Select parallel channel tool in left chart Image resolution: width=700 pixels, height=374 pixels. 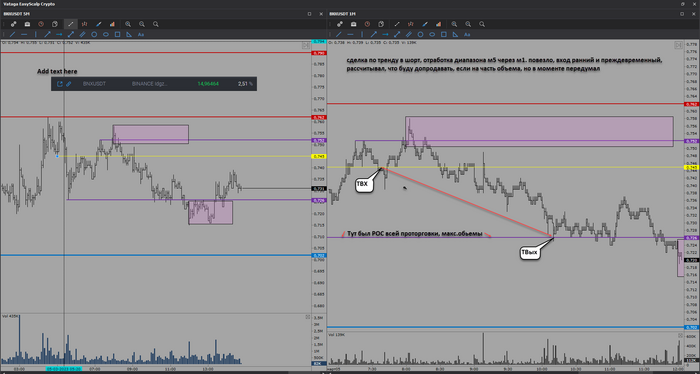click(x=83, y=34)
